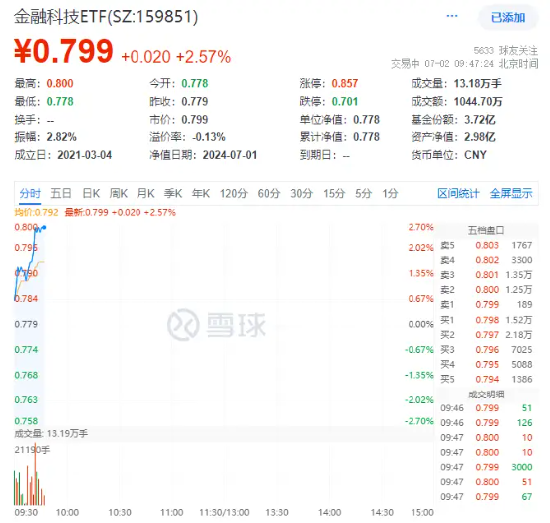Switch to the 五日 tab
The width and height of the screenshot is (550, 523).
(61, 193)
